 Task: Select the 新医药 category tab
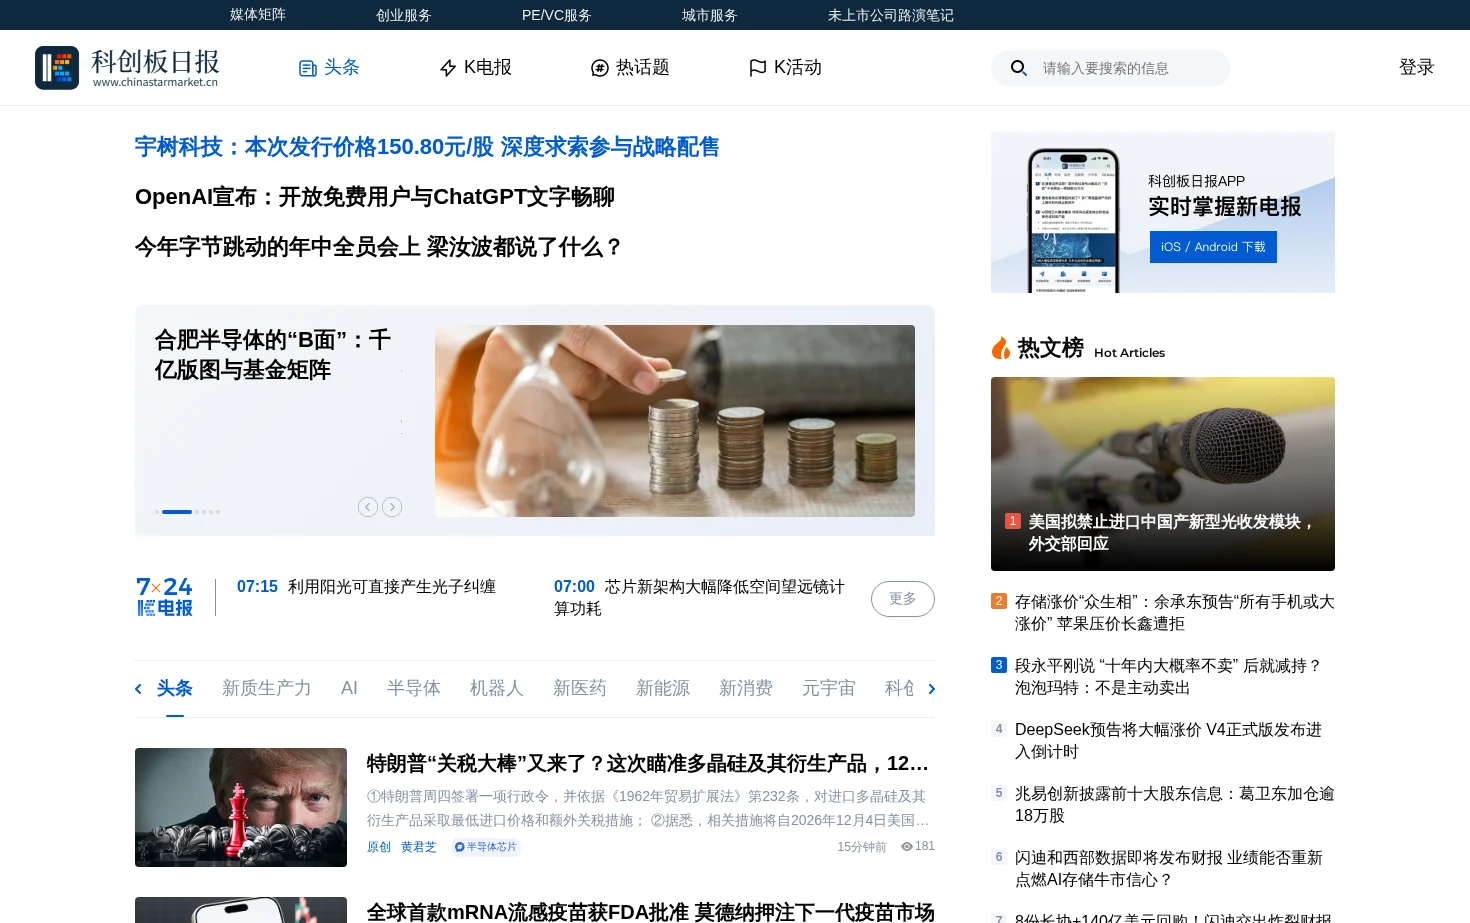pos(580,688)
